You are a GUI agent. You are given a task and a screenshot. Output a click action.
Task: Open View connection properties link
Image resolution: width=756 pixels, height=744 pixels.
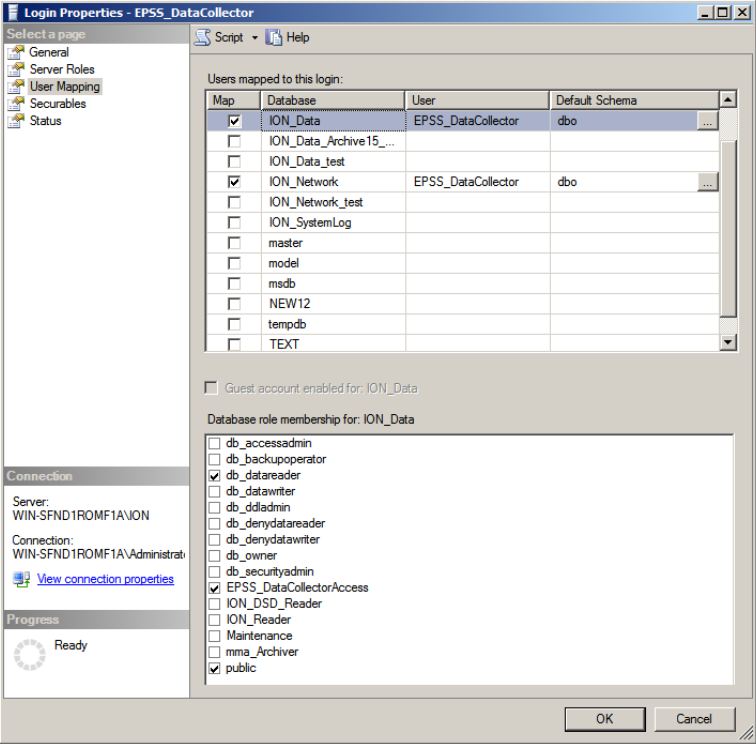point(105,579)
